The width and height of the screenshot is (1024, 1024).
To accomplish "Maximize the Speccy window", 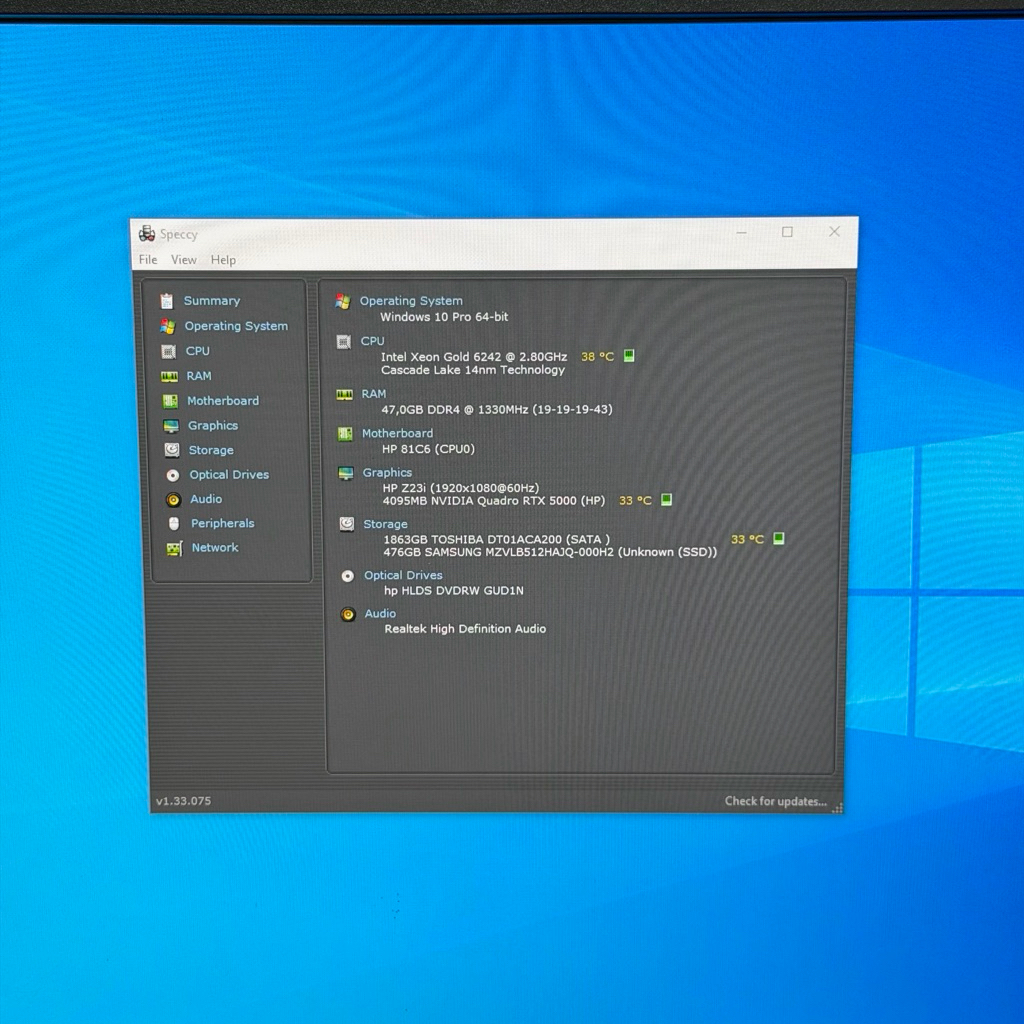I will pos(787,232).
